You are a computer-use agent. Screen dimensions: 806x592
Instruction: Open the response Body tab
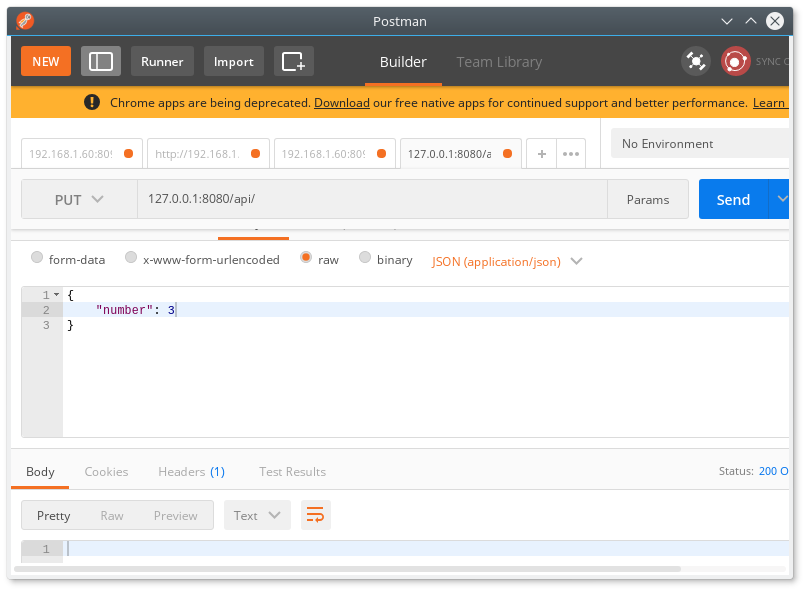40,472
